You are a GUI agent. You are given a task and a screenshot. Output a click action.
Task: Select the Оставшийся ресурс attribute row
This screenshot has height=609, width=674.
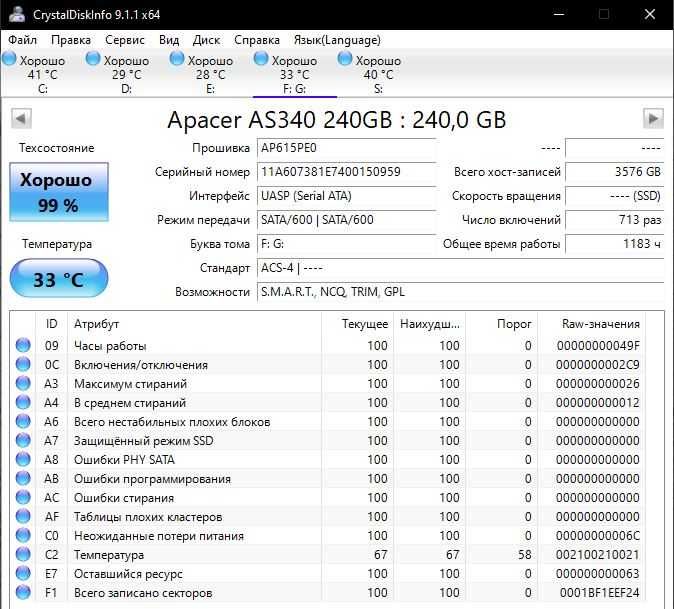click(328, 573)
